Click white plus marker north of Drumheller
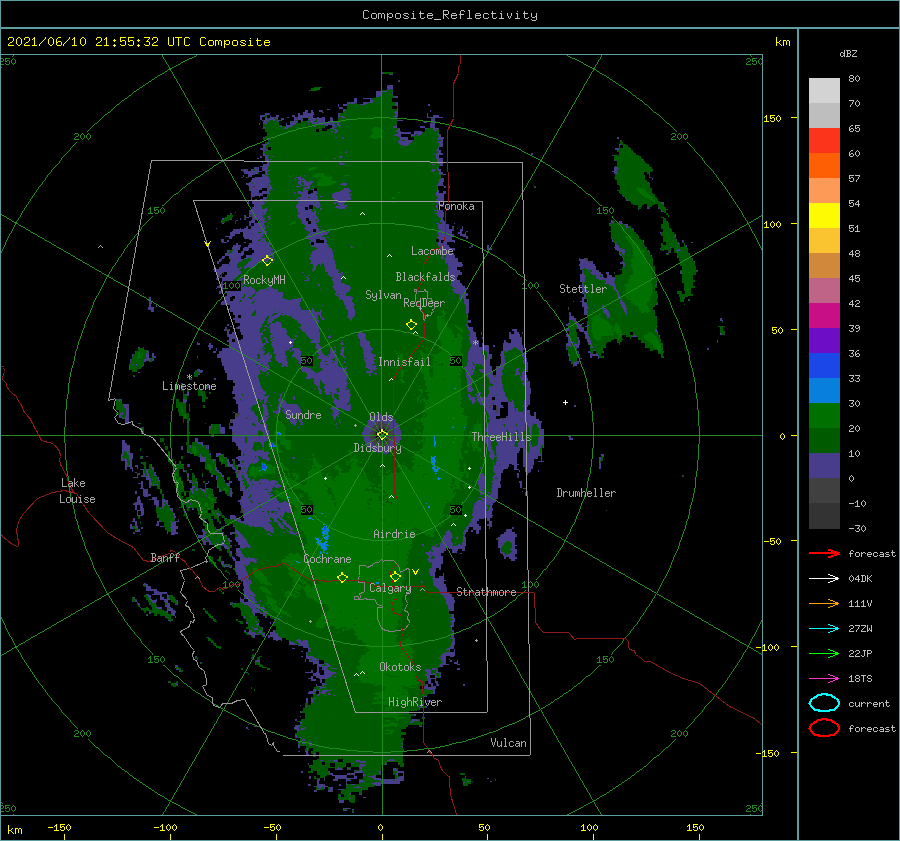Image resolution: width=900 pixels, height=841 pixels. [565, 402]
